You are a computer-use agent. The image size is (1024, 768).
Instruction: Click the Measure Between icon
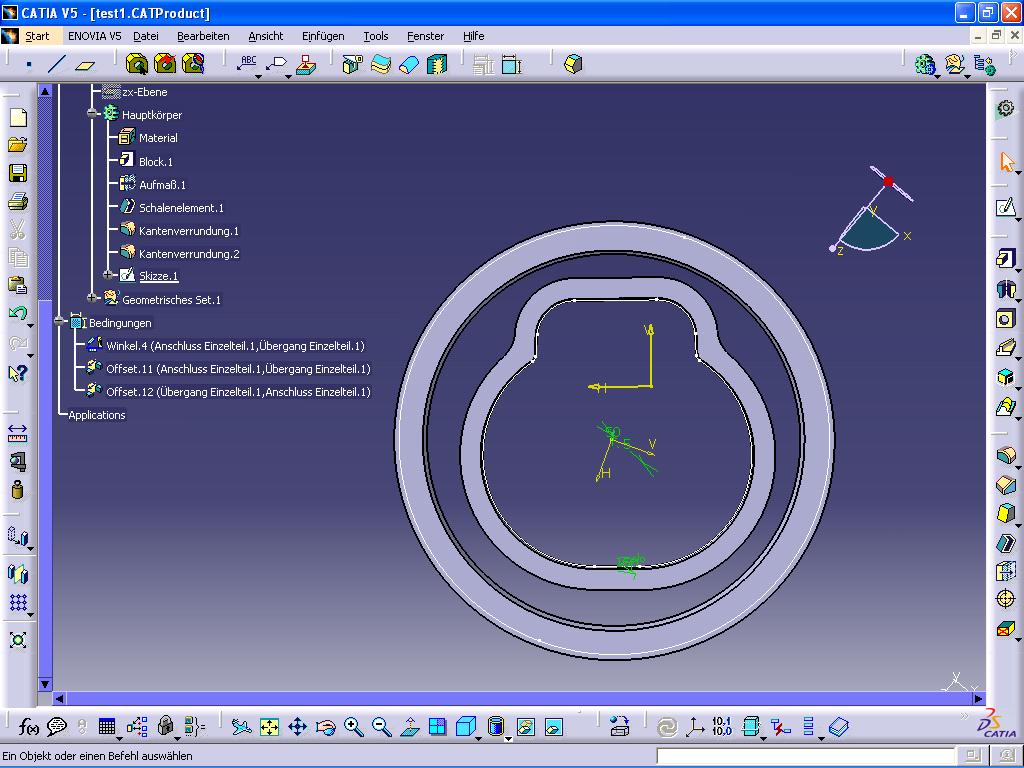pos(18,433)
